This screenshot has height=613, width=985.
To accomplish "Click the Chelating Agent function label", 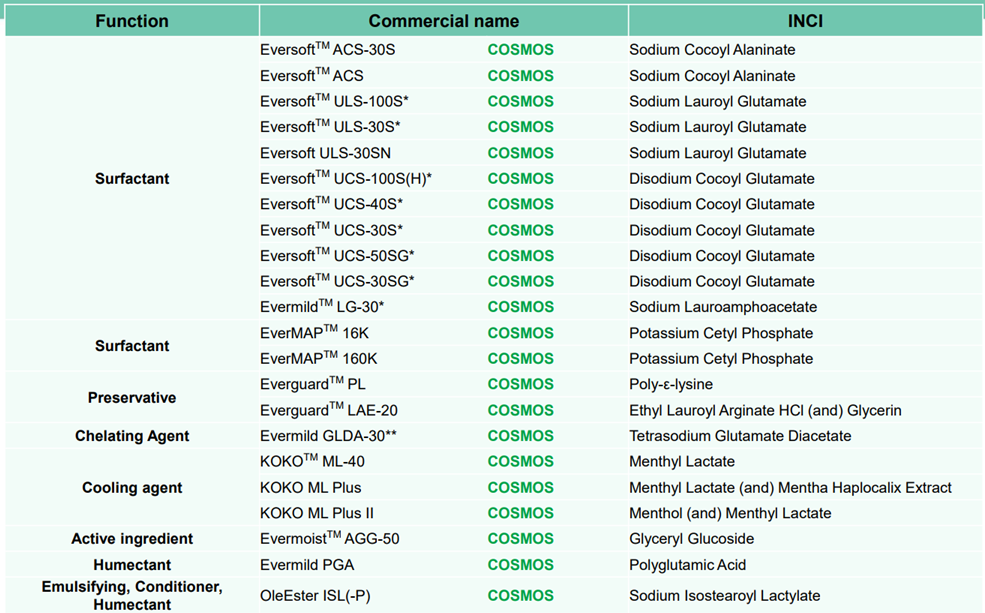I will (132, 436).
